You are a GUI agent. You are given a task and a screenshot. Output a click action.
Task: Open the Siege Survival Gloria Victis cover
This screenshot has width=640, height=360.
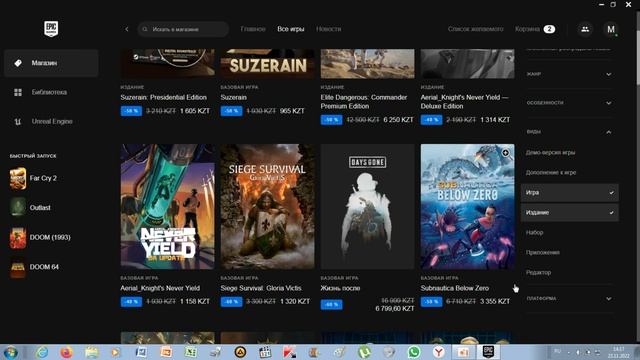[268, 207]
